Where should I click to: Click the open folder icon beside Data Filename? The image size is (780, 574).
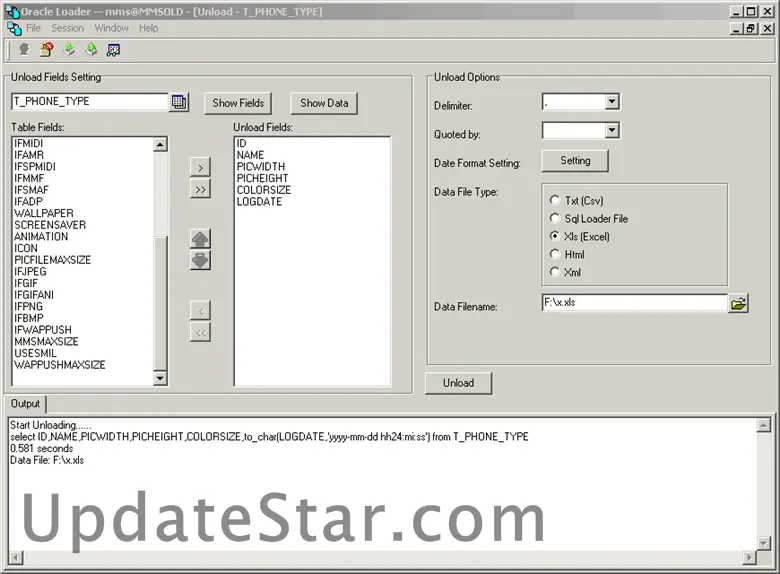(x=738, y=303)
